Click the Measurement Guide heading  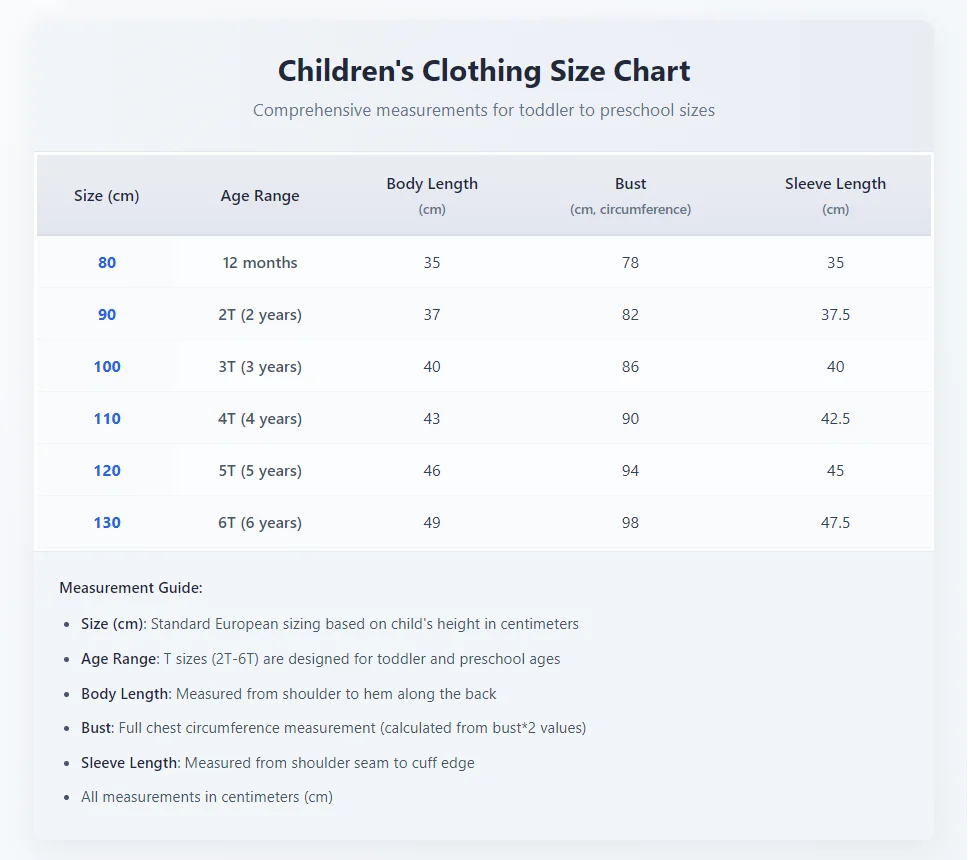[x=131, y=588]
